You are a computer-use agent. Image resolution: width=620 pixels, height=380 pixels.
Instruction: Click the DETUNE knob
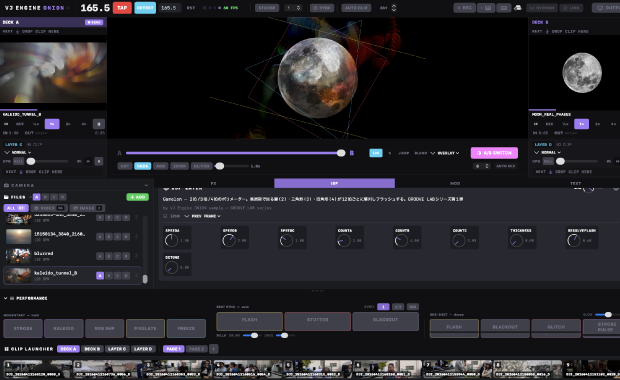click(171, 267)
